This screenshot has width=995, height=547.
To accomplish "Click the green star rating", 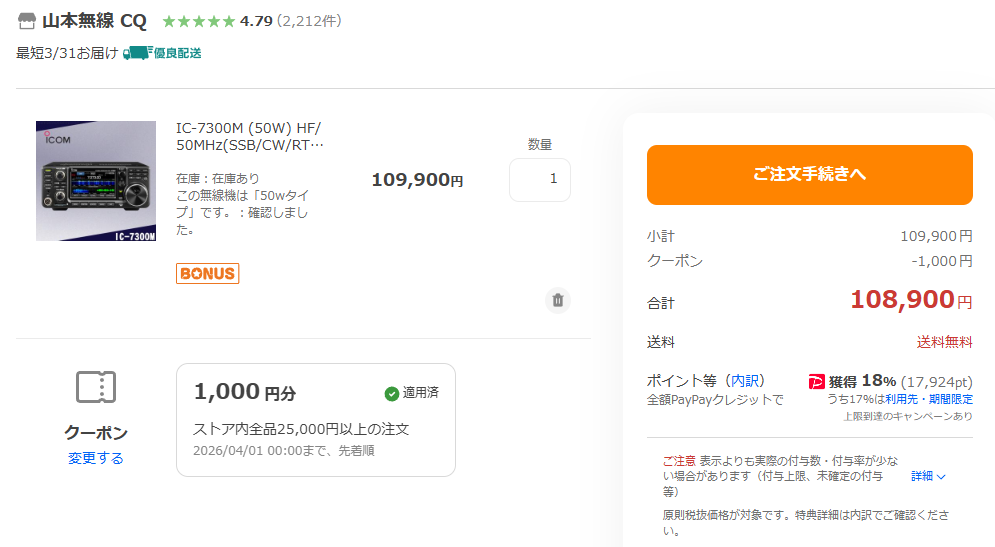I will [198, 21].
